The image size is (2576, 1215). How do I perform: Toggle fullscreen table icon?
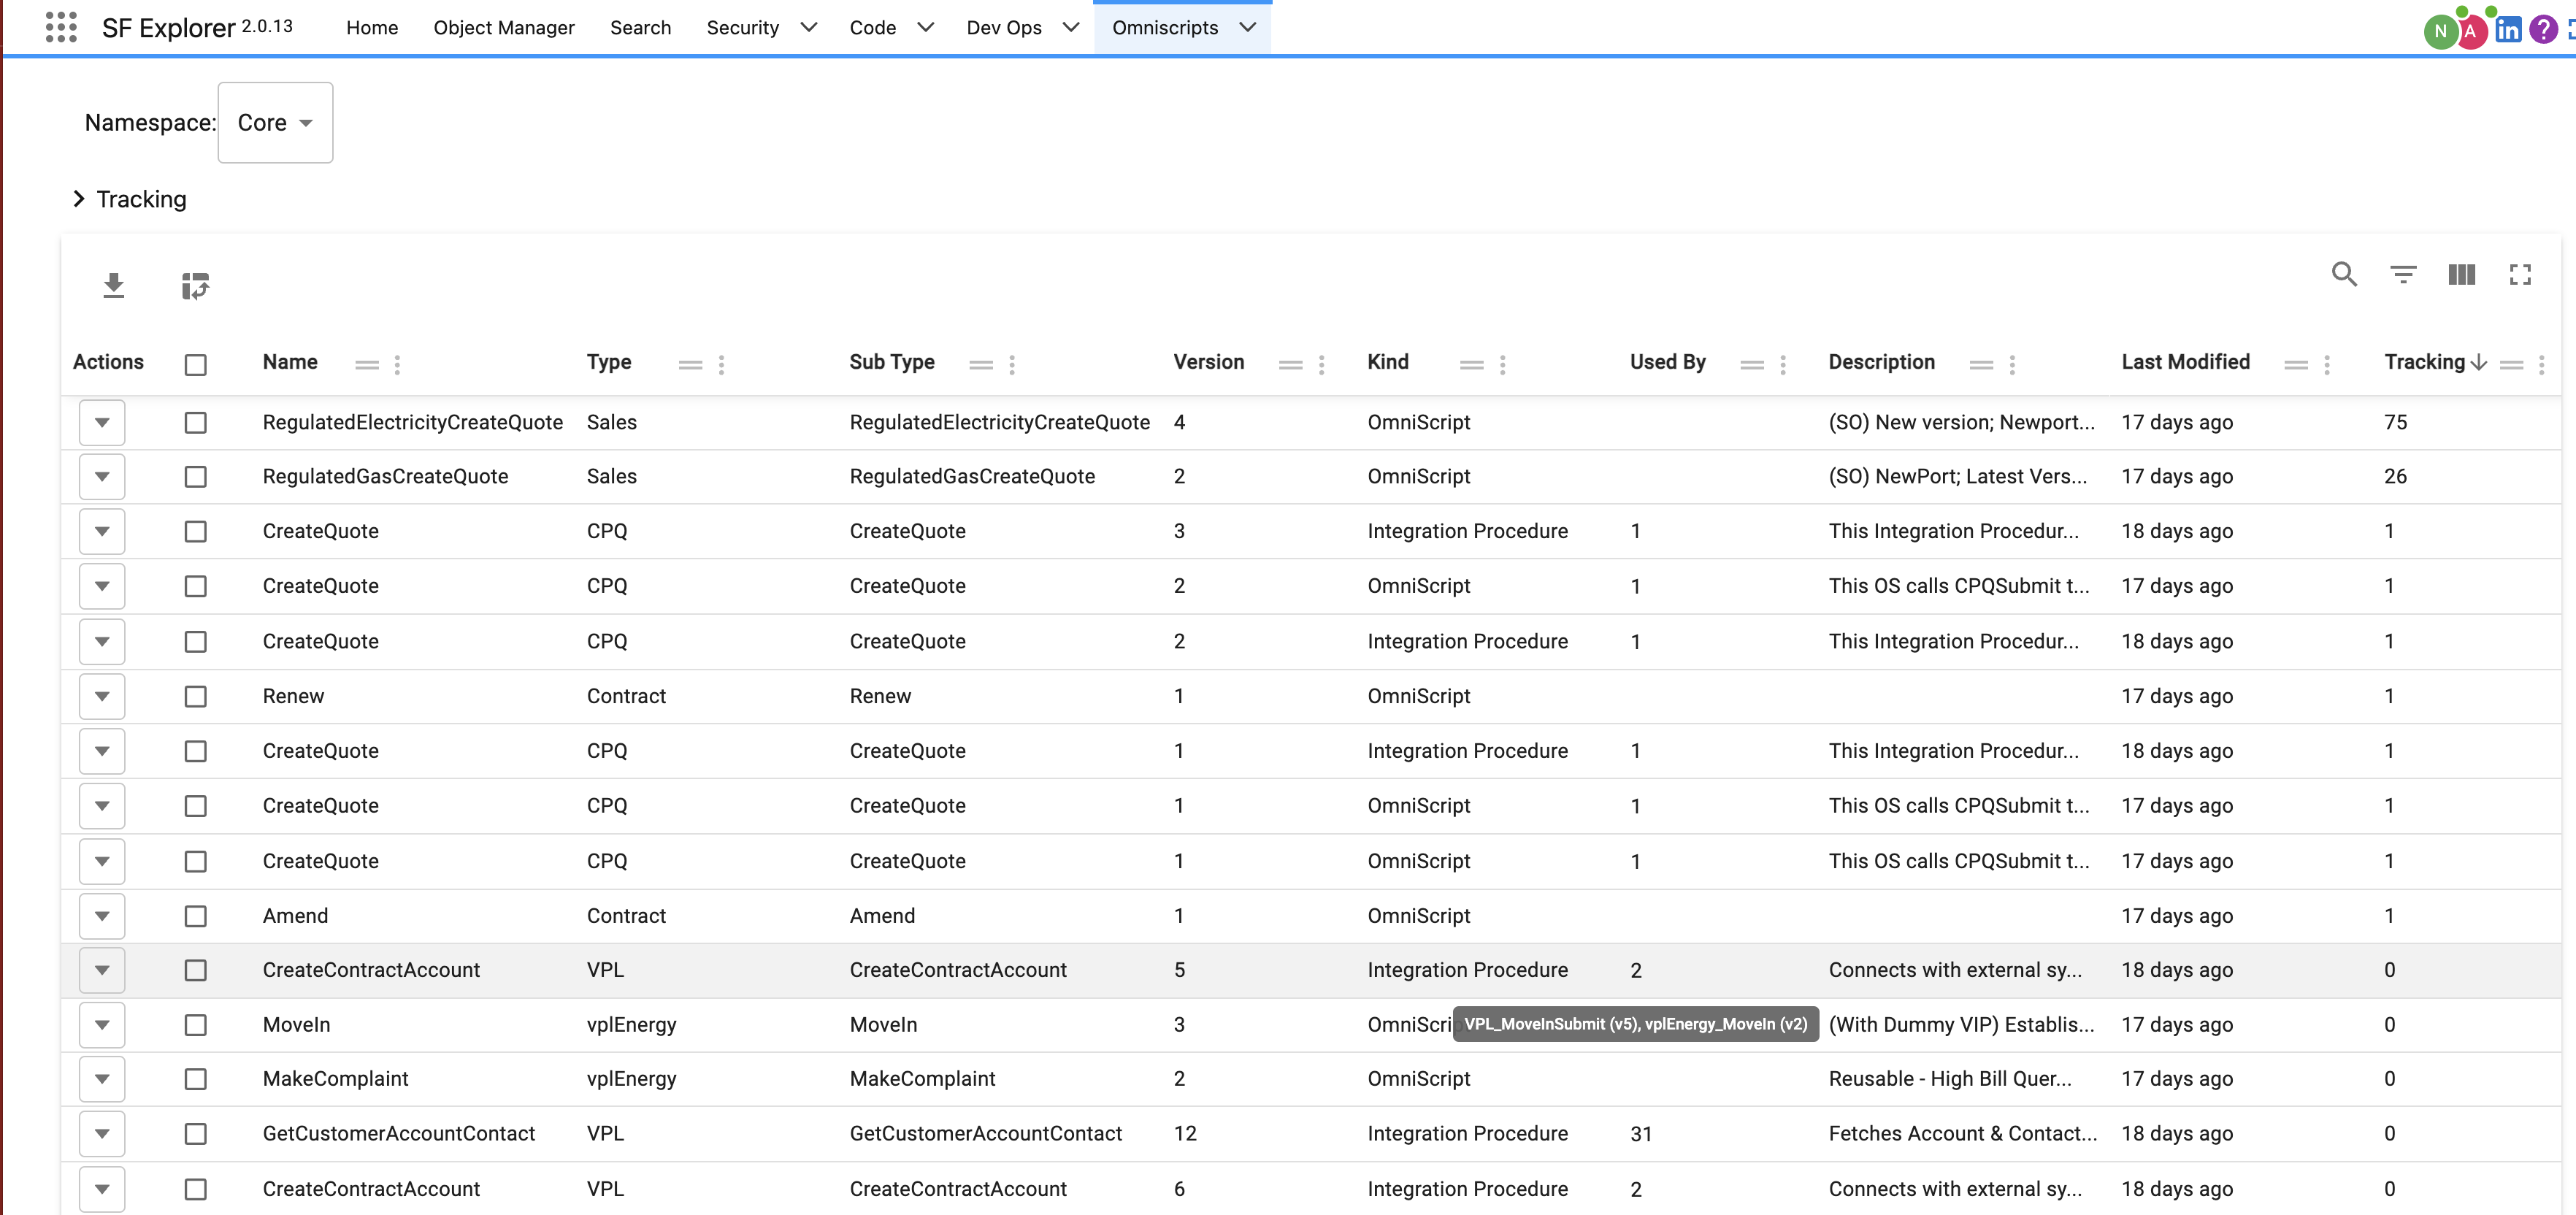2520,274
